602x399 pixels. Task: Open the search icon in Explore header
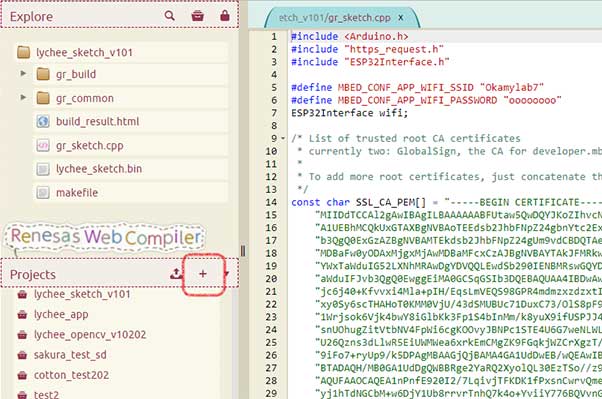point(169,16)
